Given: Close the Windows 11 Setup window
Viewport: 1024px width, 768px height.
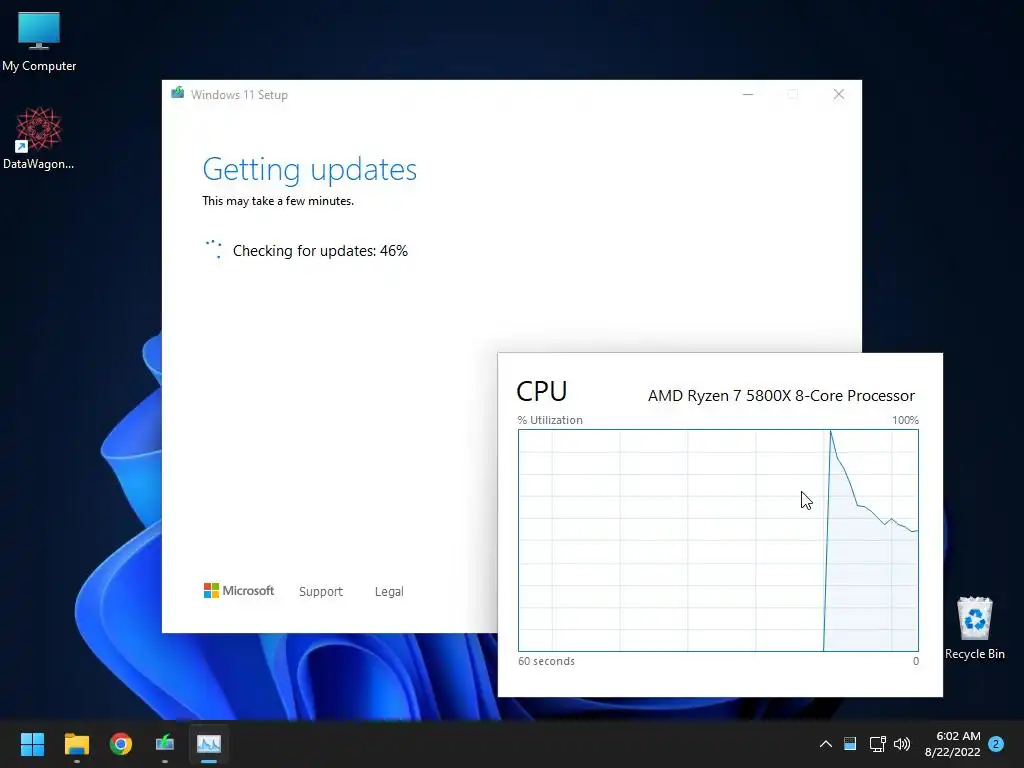Looking at the screenshot, I should point(839,94).
